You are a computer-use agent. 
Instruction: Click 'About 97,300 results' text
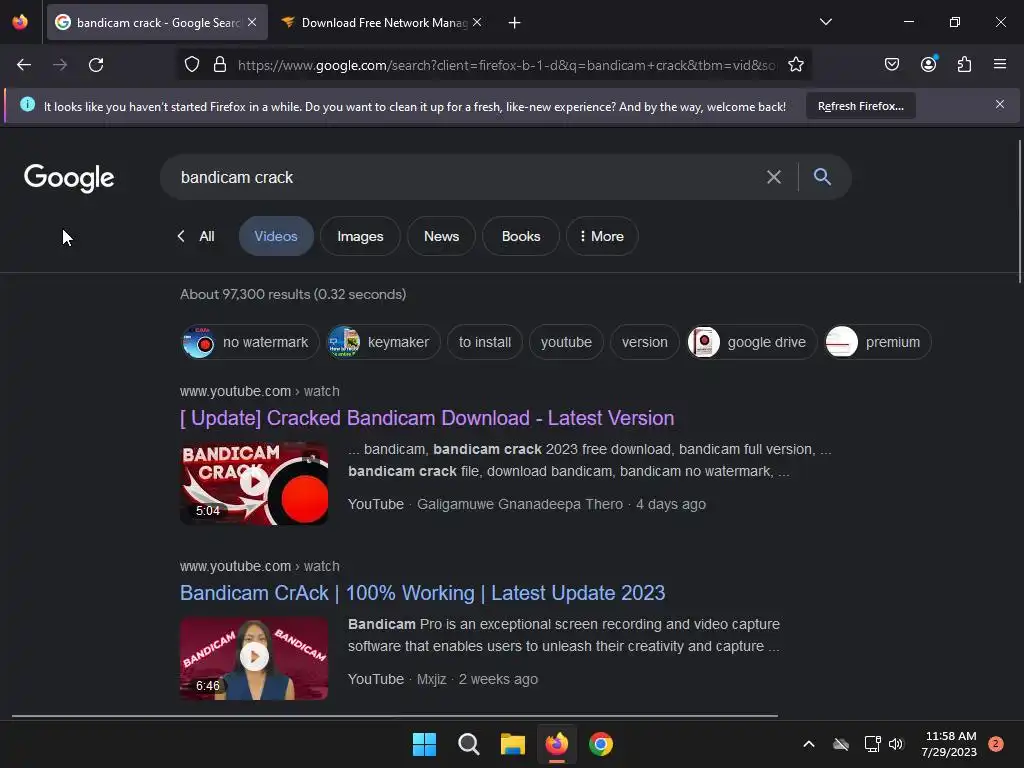pos(293,295)
